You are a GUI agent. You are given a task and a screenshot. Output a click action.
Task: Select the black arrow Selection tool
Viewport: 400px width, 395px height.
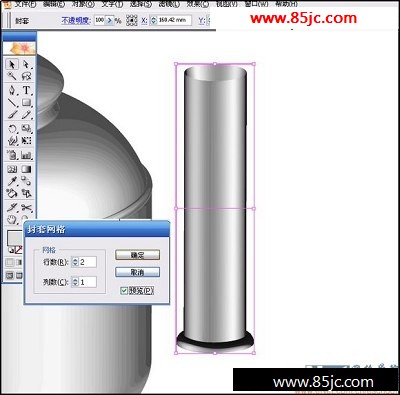point(12,64)
